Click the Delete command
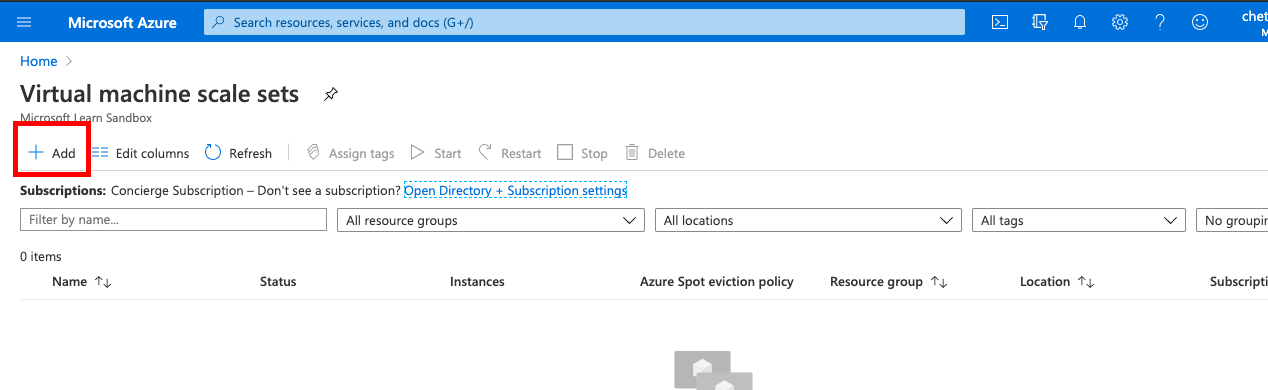This screenshot has width=1268, height=390. click(655, 153)
